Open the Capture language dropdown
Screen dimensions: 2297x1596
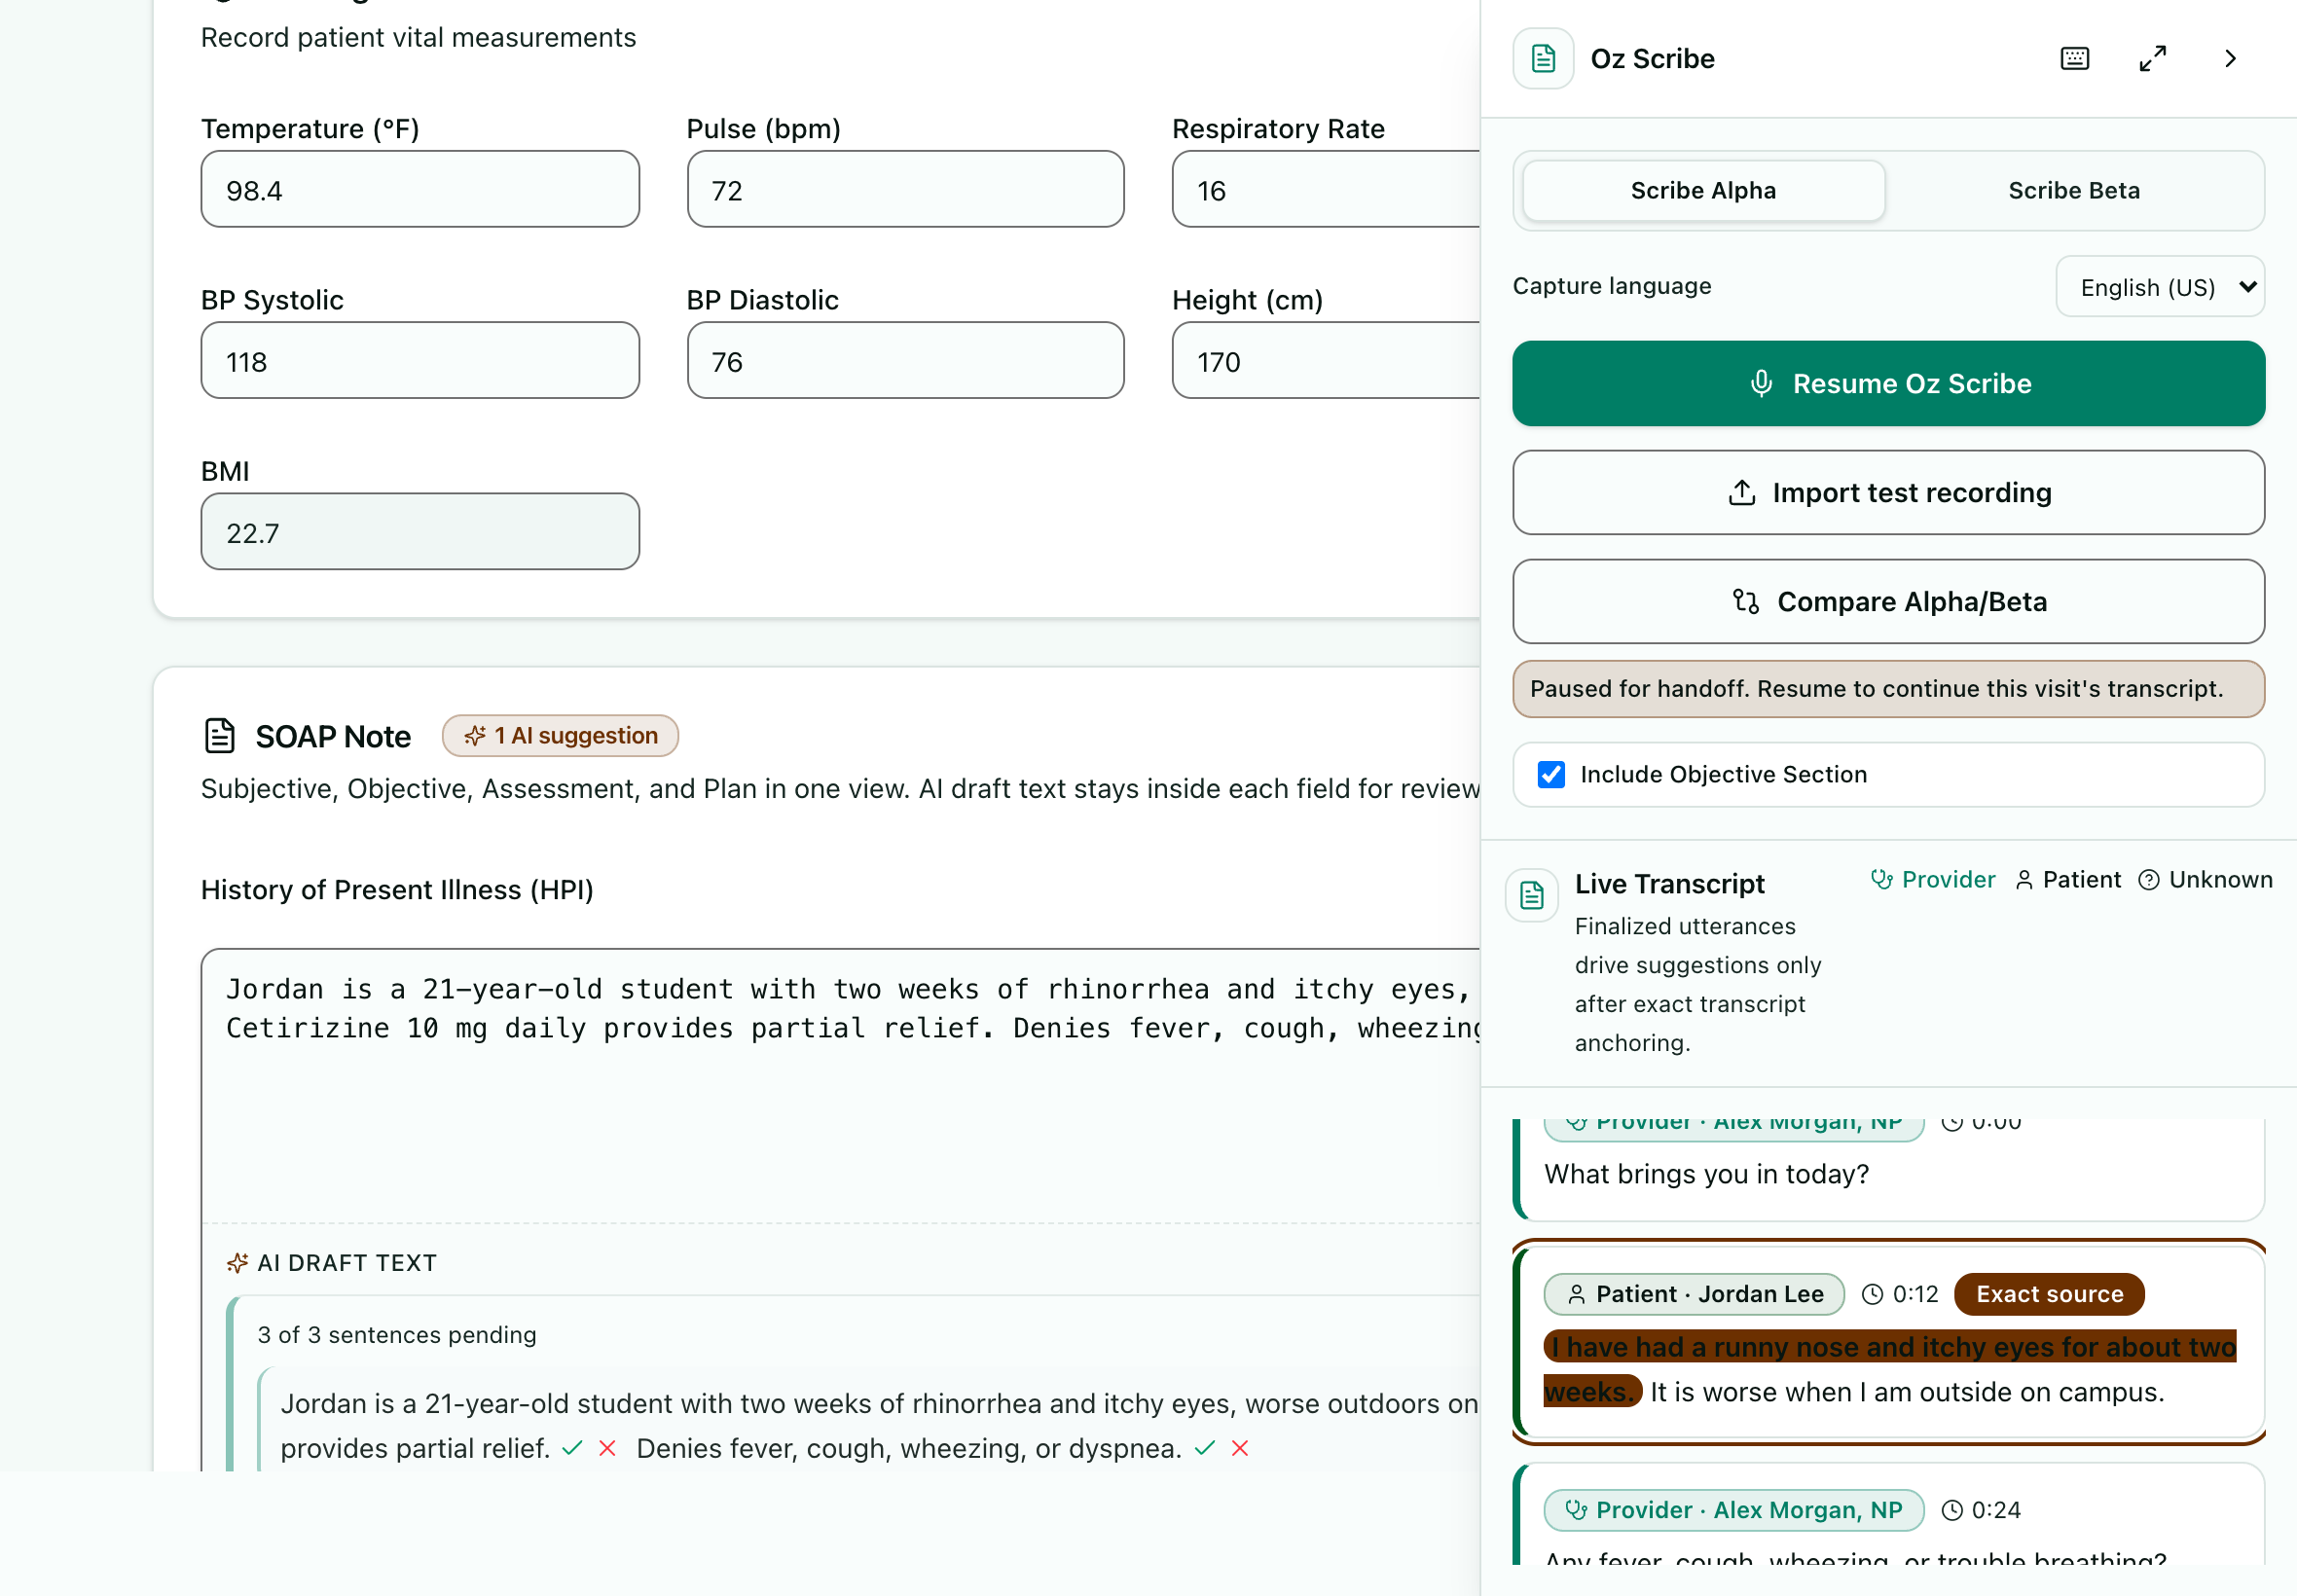2160,287
